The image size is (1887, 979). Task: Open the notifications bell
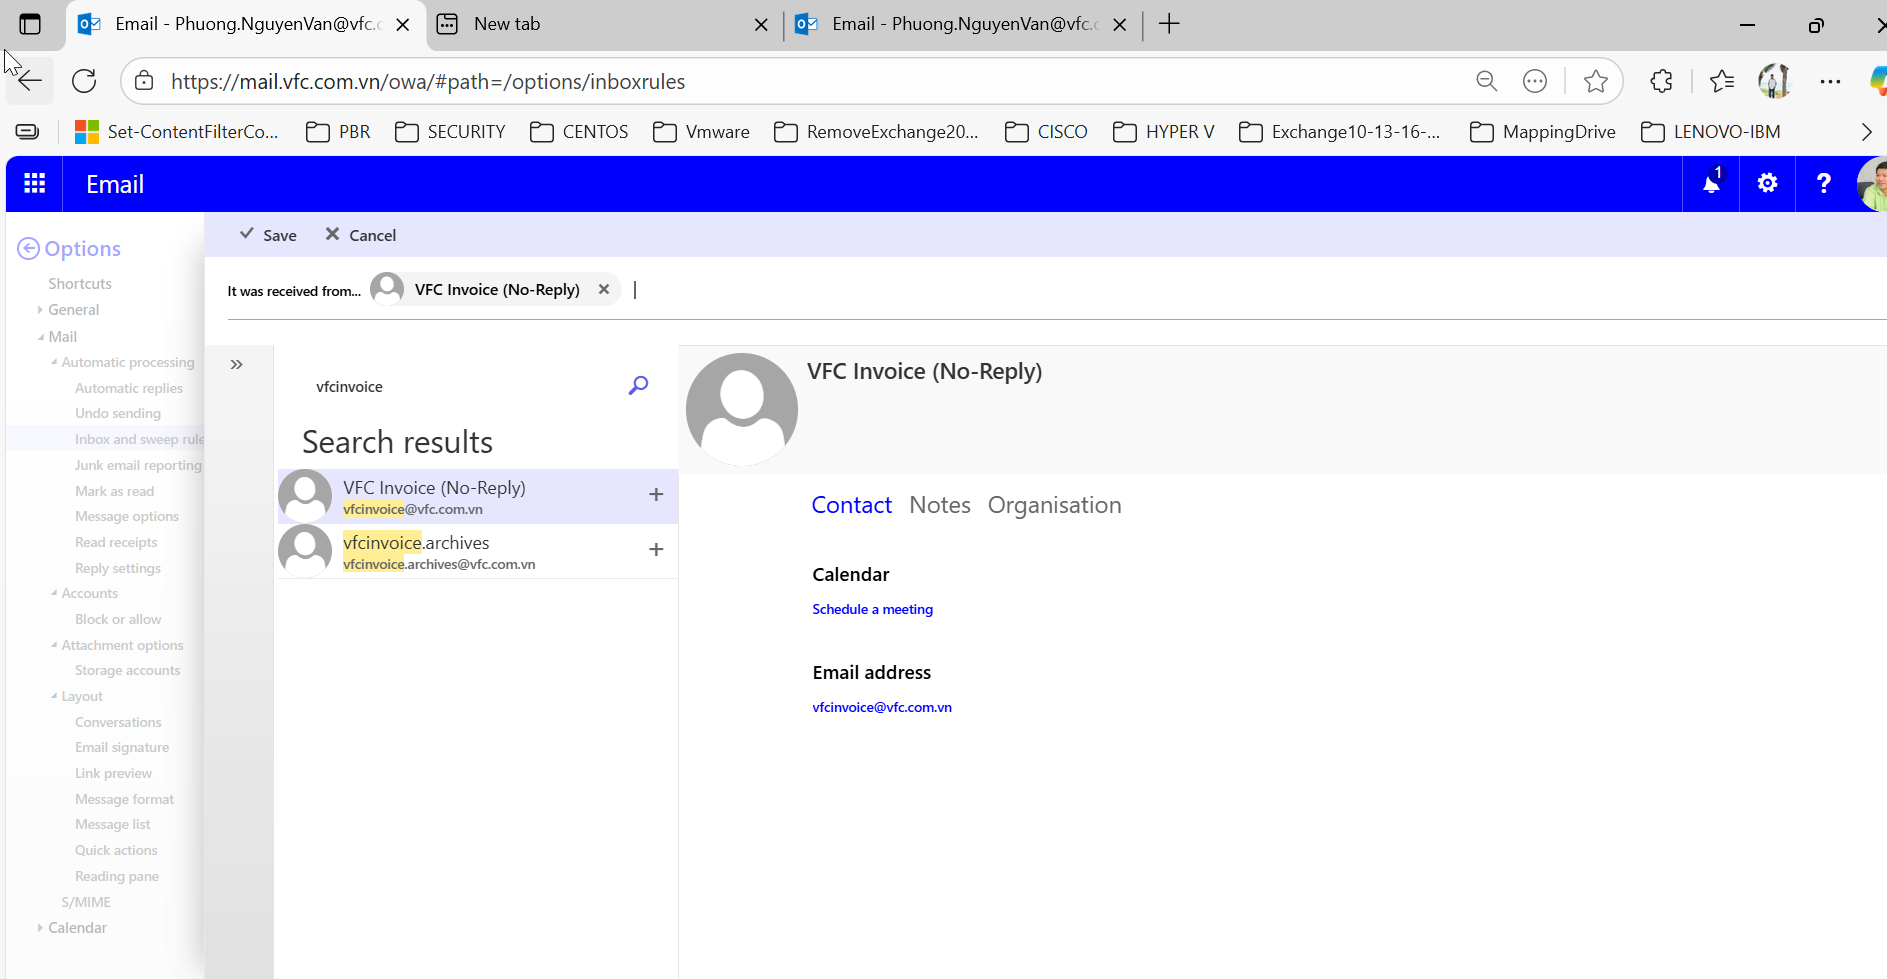(1711, 184)
